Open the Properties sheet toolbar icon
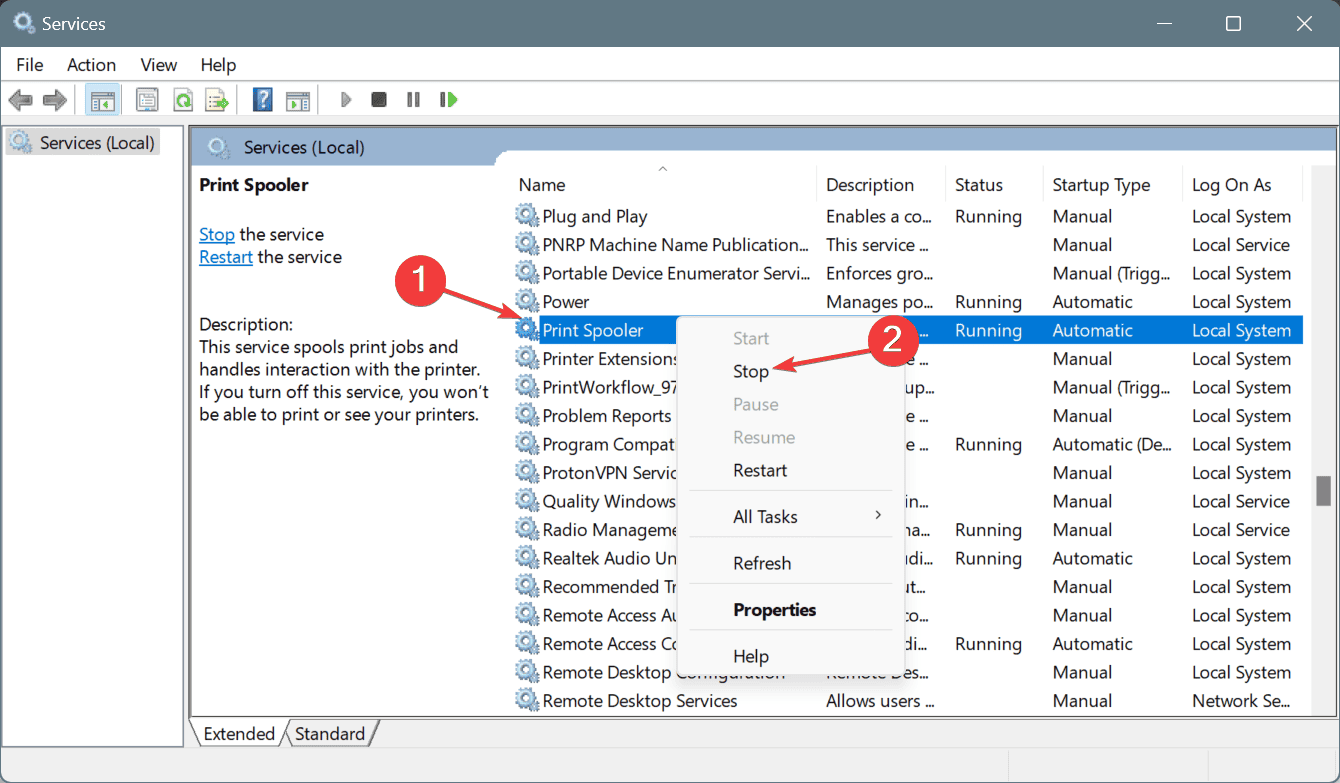This screenshot has width=1340, height=783. pyautogui.click(x=148, y=100)
